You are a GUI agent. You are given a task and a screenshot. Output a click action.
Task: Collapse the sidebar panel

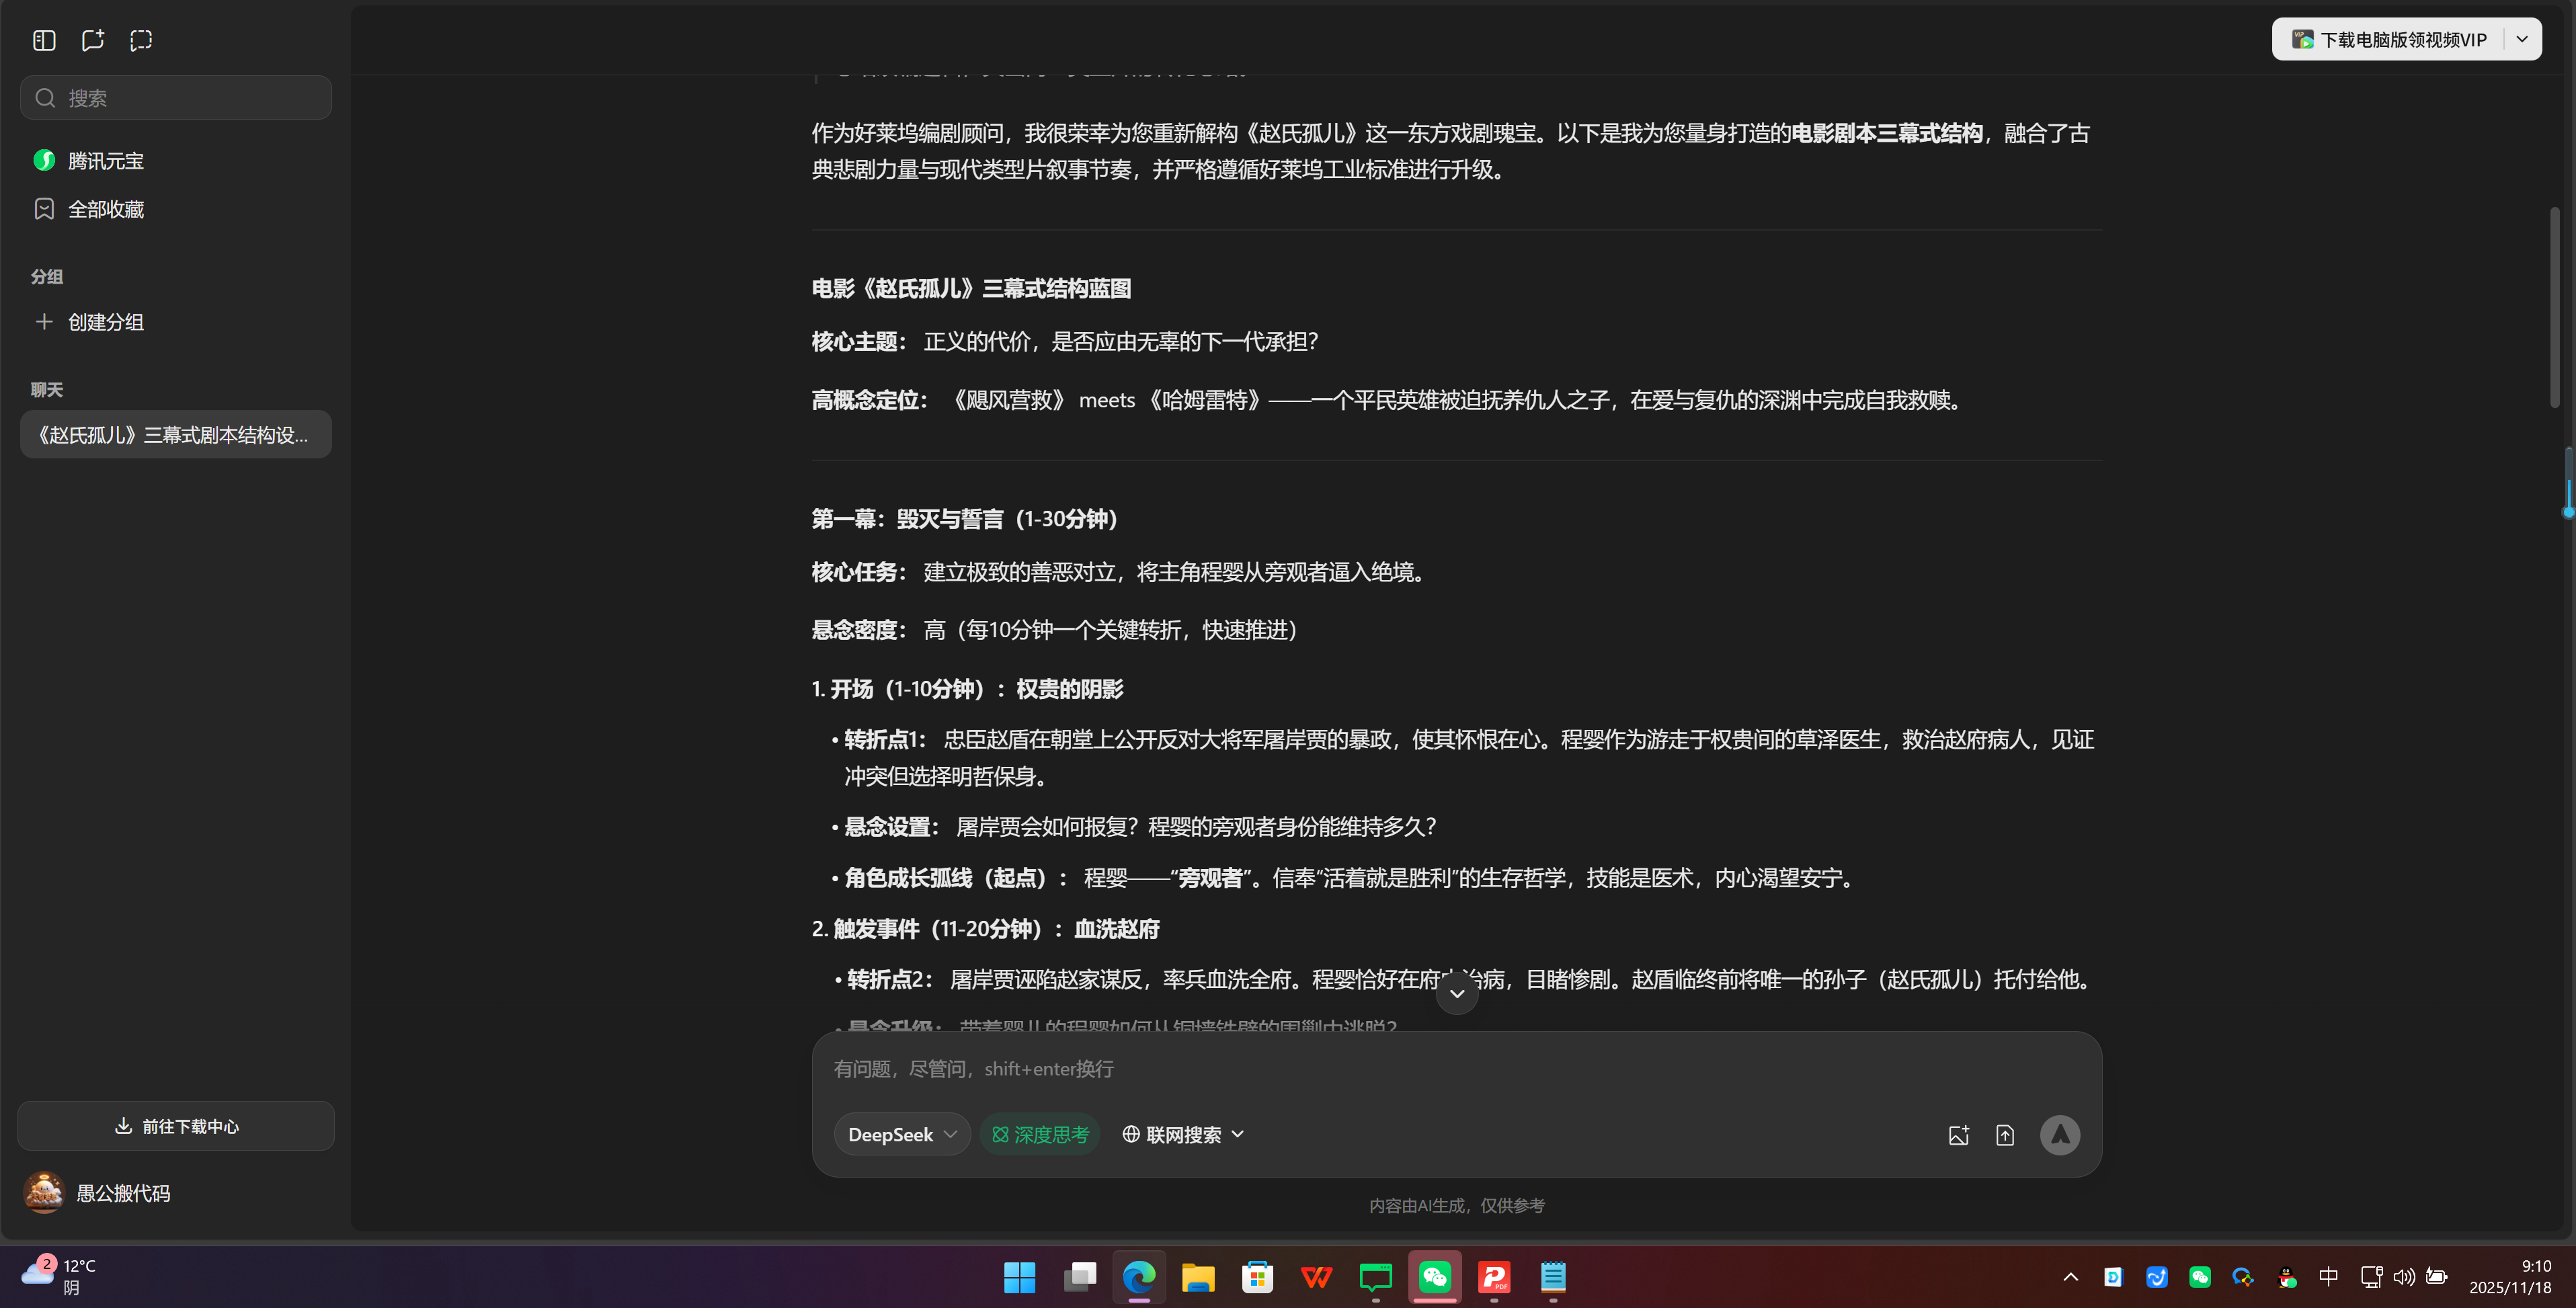click(x=44, y=40)
